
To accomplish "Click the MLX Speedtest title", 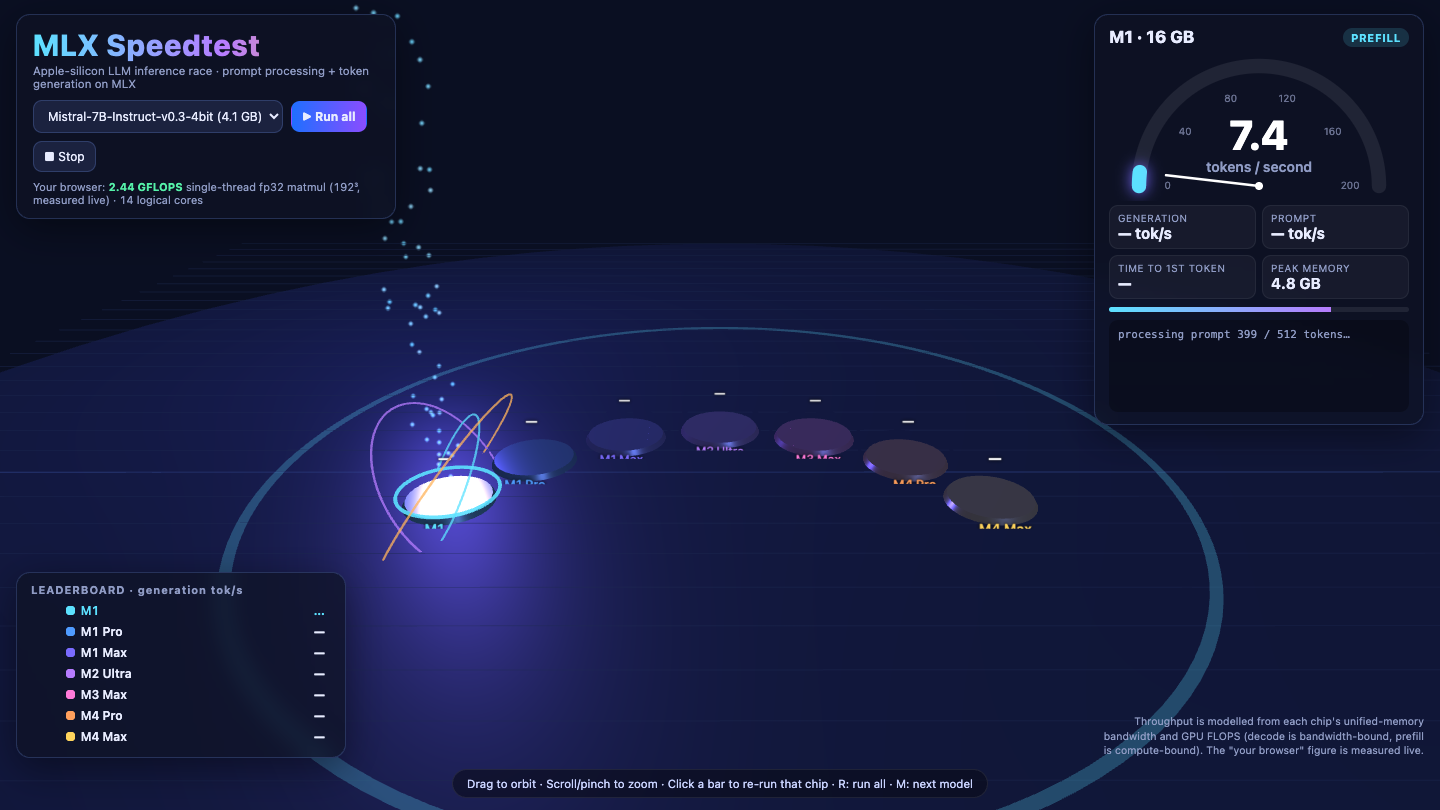I will click(x=146, y=46).
